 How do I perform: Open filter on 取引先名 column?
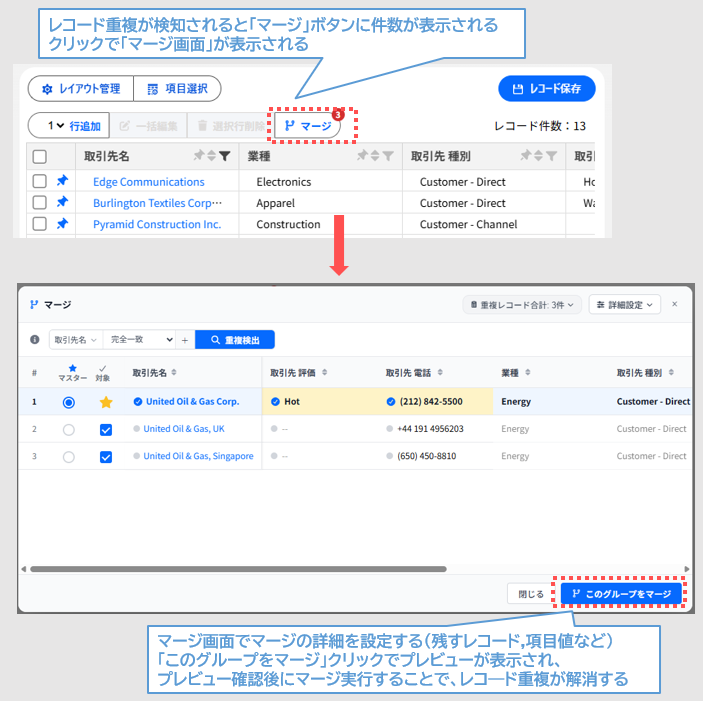coord(225,156)
